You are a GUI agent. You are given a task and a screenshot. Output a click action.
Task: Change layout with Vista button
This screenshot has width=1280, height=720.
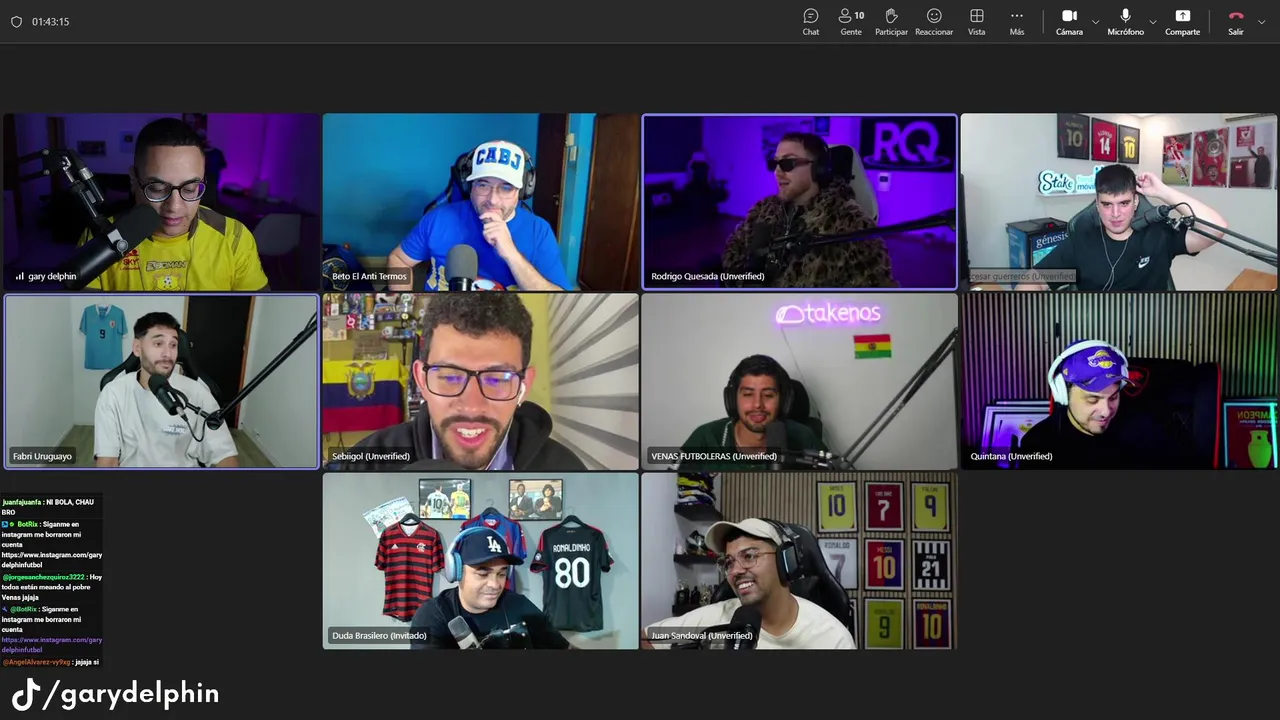pyautogui.click(x=977, y=22)
